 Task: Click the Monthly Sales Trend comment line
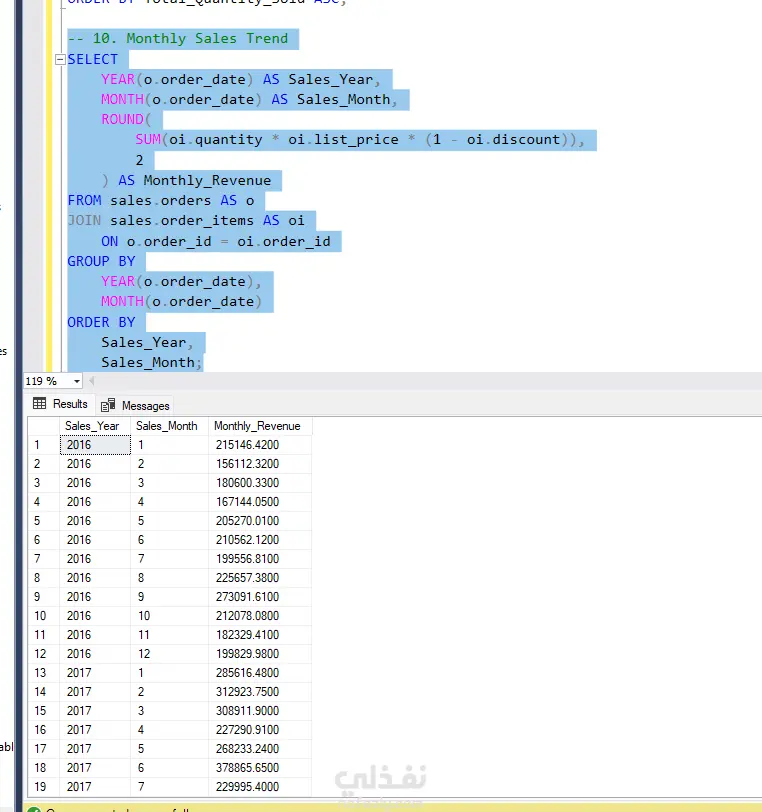(178, 39)
